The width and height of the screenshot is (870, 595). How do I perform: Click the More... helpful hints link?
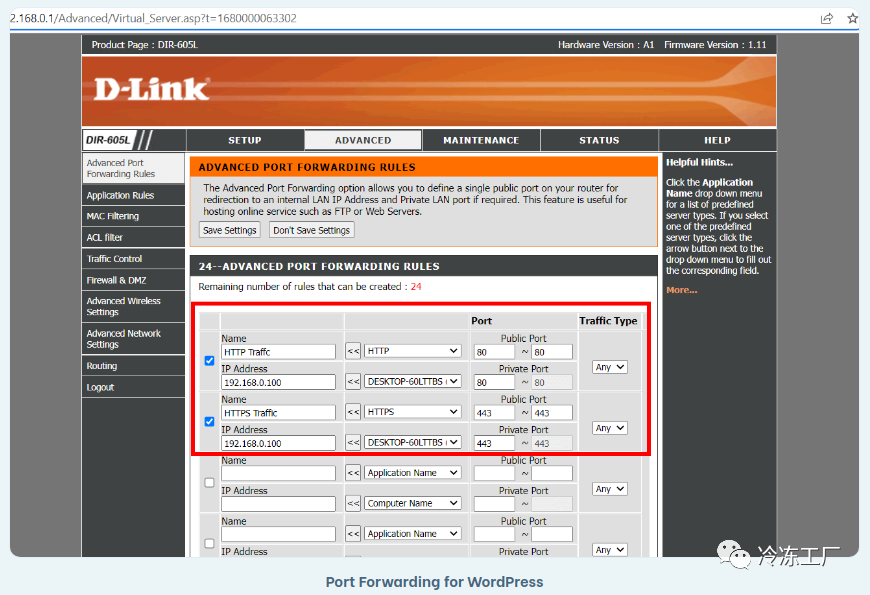coord(681,290)
